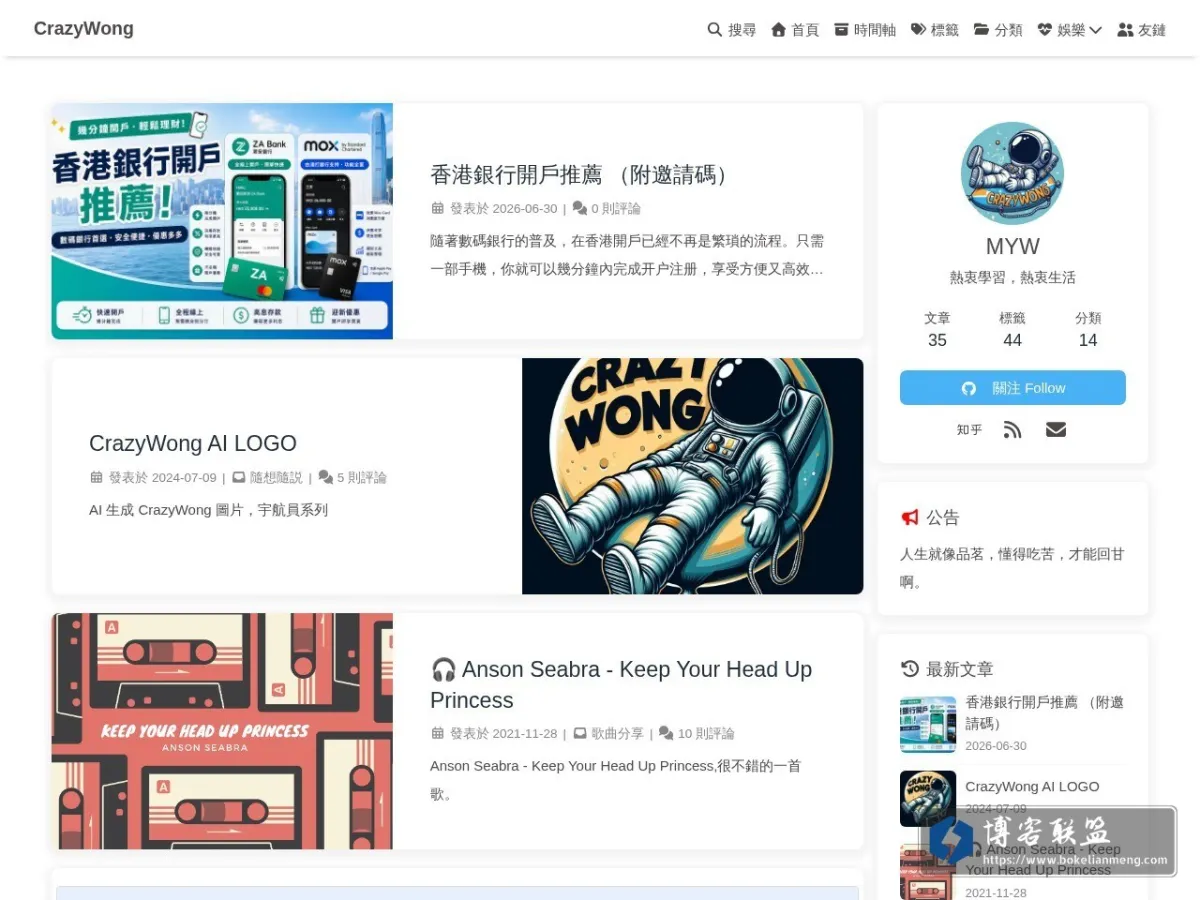Click the CrazyWong site title

[x=84, y=28]
